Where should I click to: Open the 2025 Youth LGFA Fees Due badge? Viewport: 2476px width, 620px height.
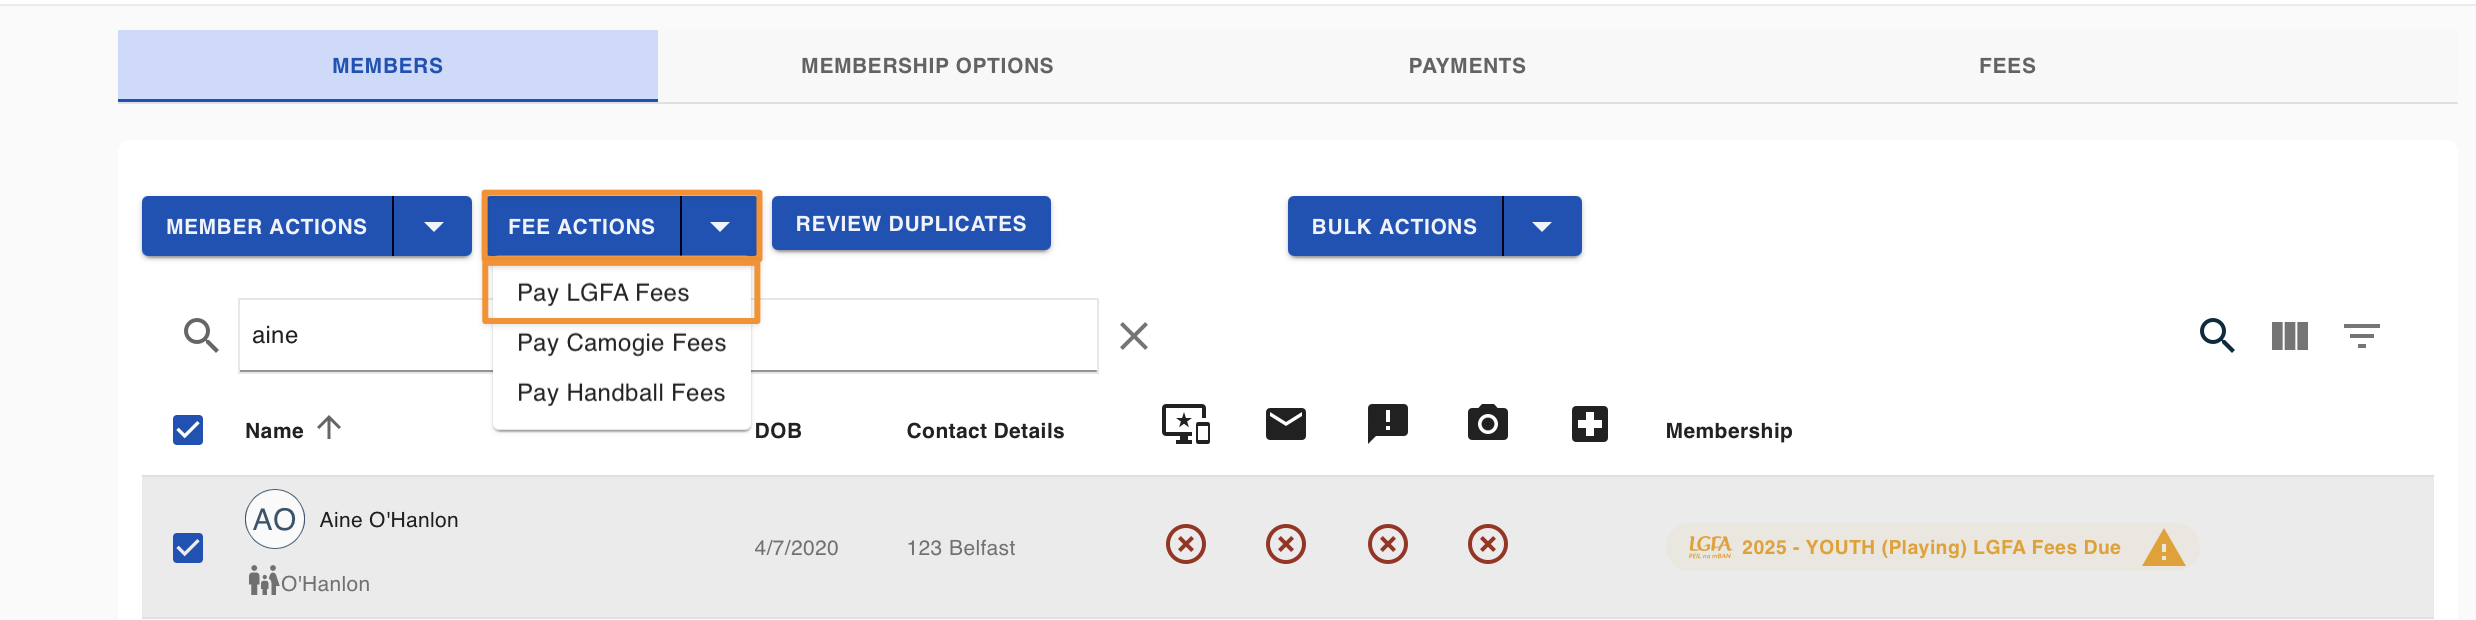point(1933,547)
